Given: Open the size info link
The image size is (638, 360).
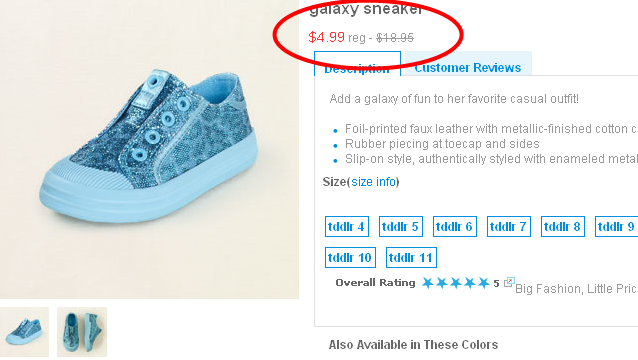Looking at the screenshot, I should click(374, 182).
